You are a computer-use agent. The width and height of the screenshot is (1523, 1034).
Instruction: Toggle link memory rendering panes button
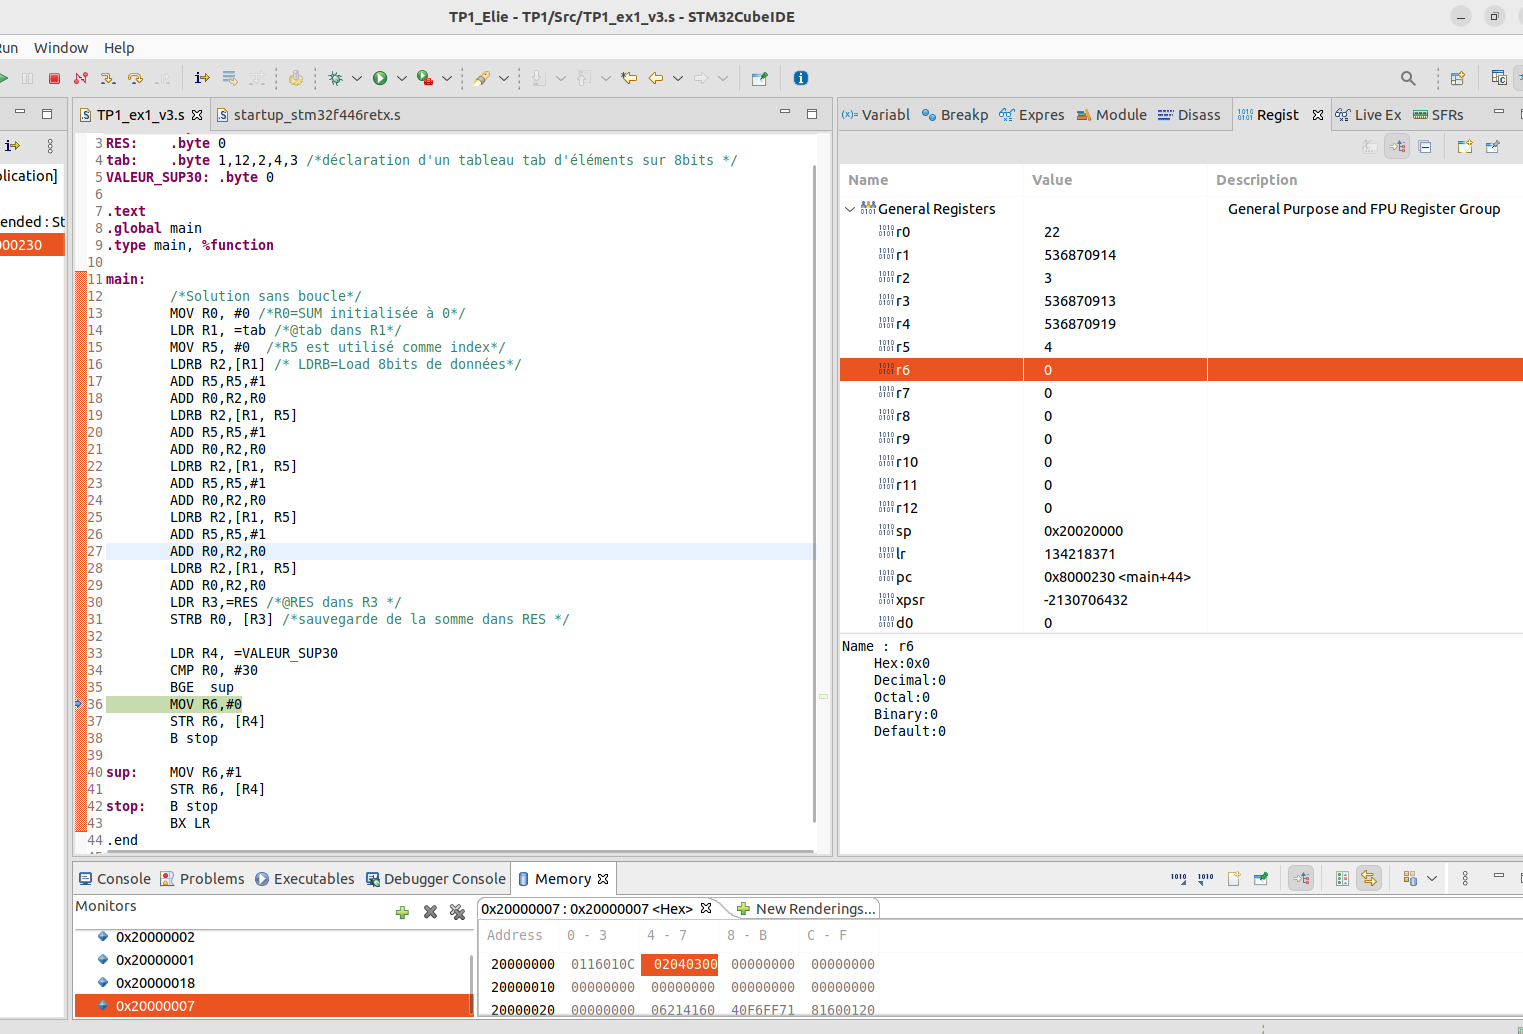pos(1369,878)
